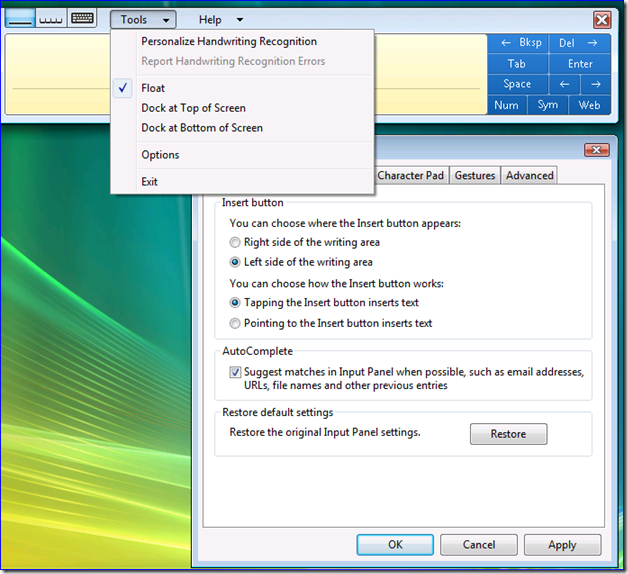Open the Sym symbols keypad
The width and height of the screenshot is (628, 574).
click(x=547, y=105)
